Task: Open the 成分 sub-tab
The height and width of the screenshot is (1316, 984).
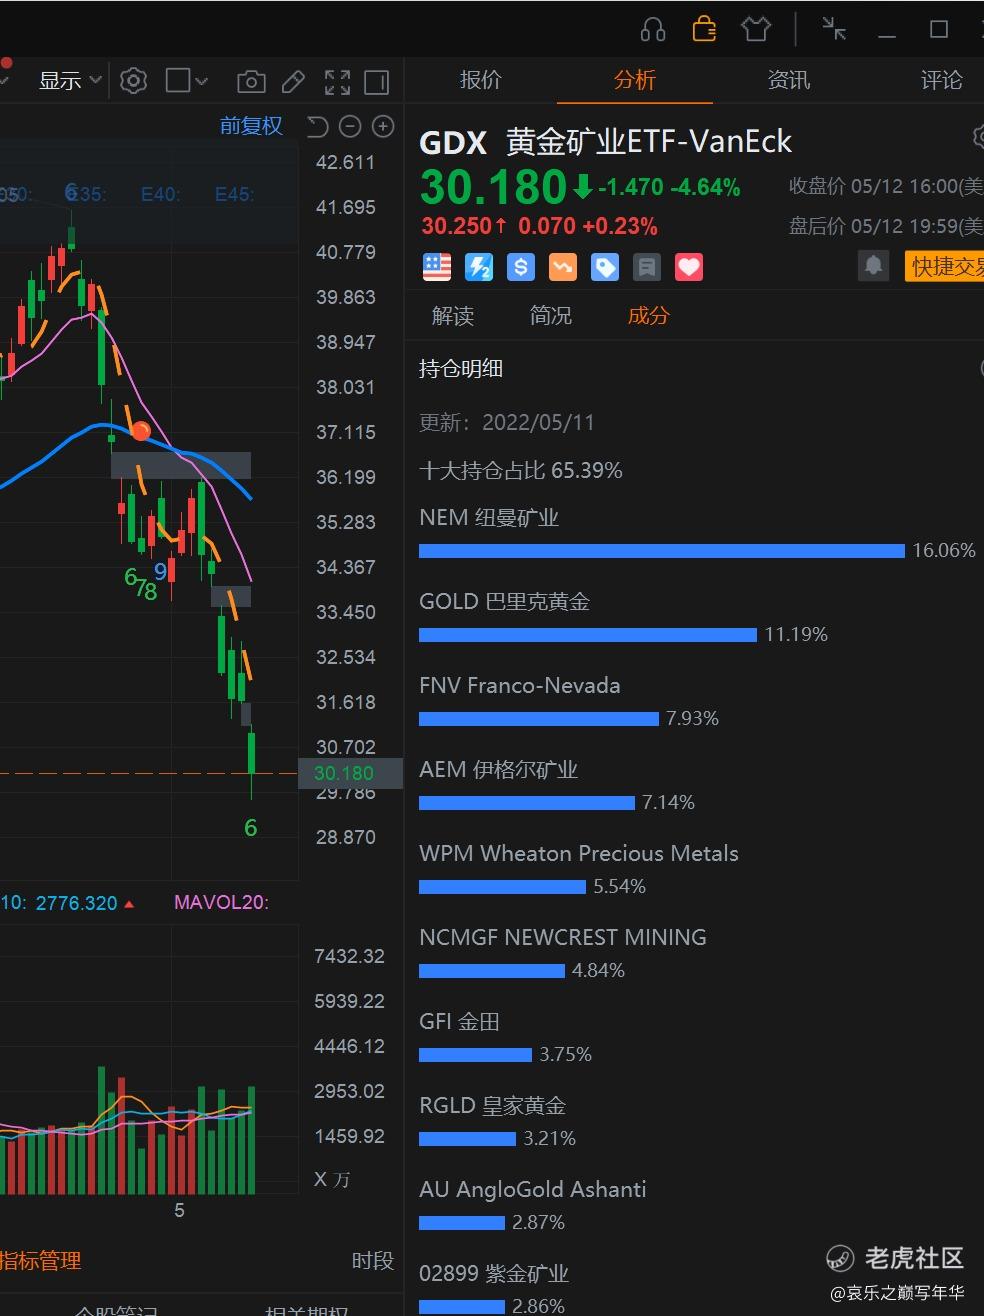Action: point(649,316)
